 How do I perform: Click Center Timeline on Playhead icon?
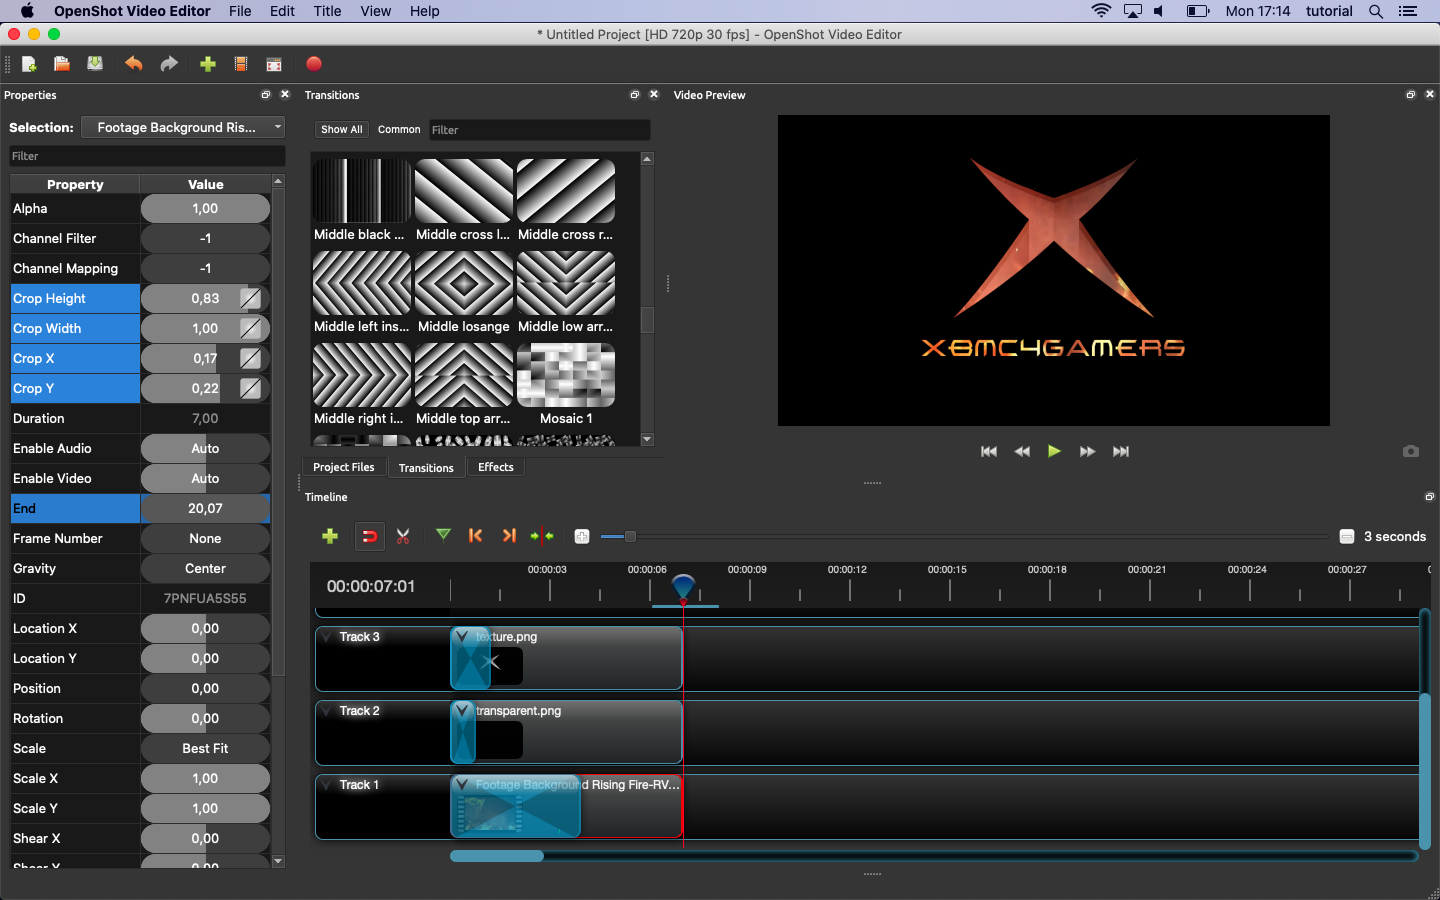[x=542, y=536]
